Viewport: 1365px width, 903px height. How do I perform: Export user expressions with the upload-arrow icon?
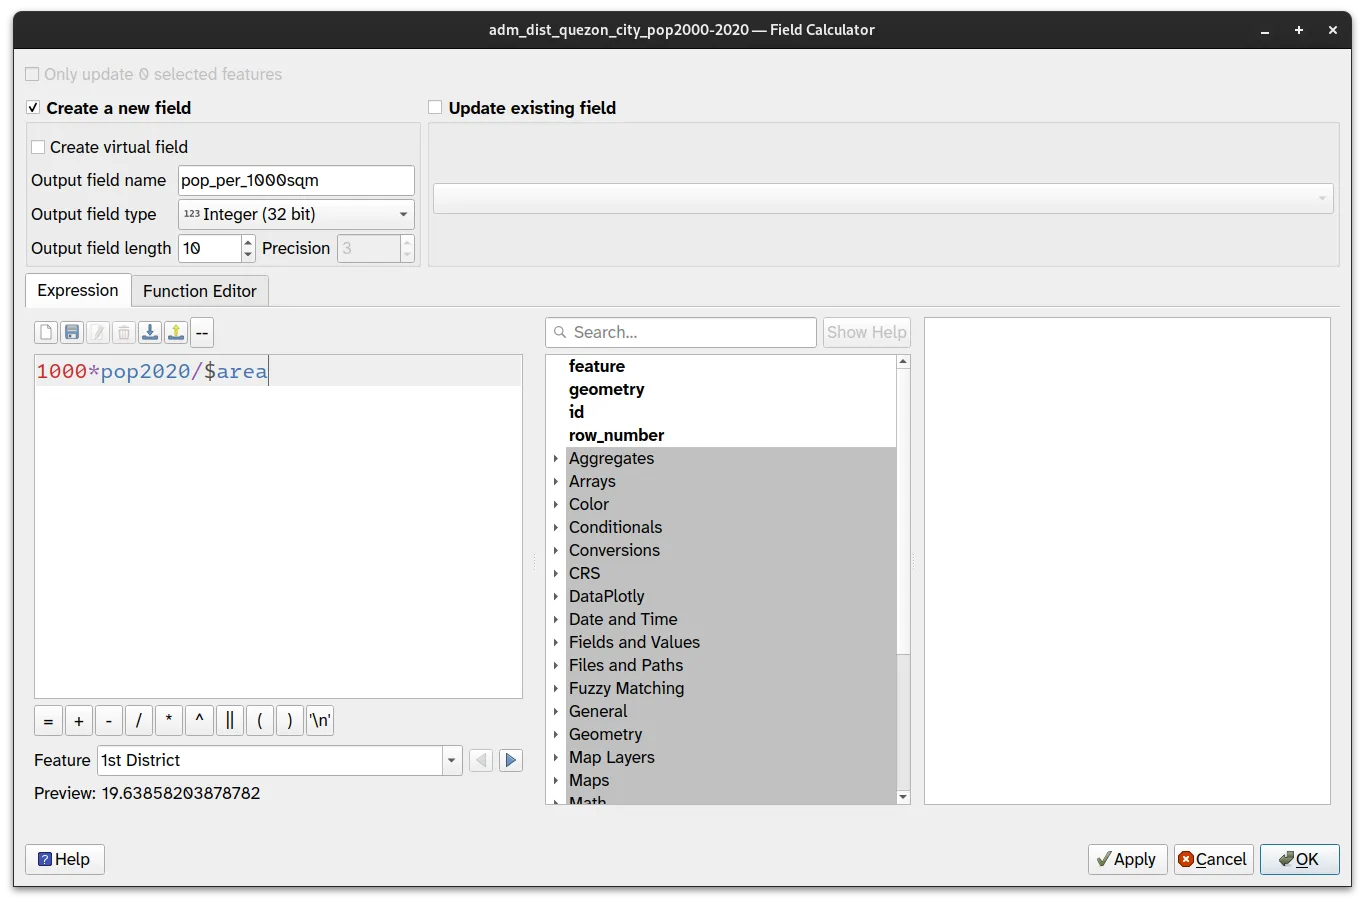click(x=176, y=333)
